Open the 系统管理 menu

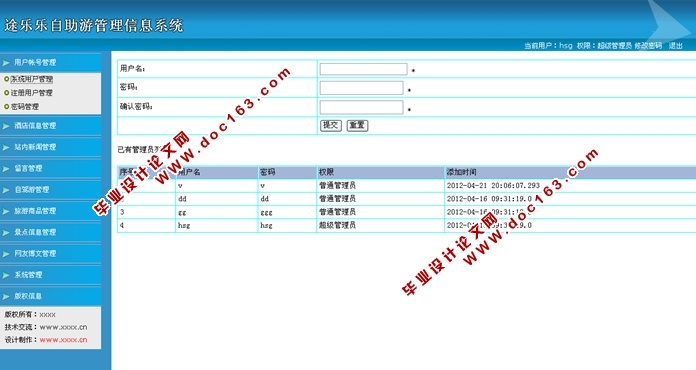coord(28,275)
